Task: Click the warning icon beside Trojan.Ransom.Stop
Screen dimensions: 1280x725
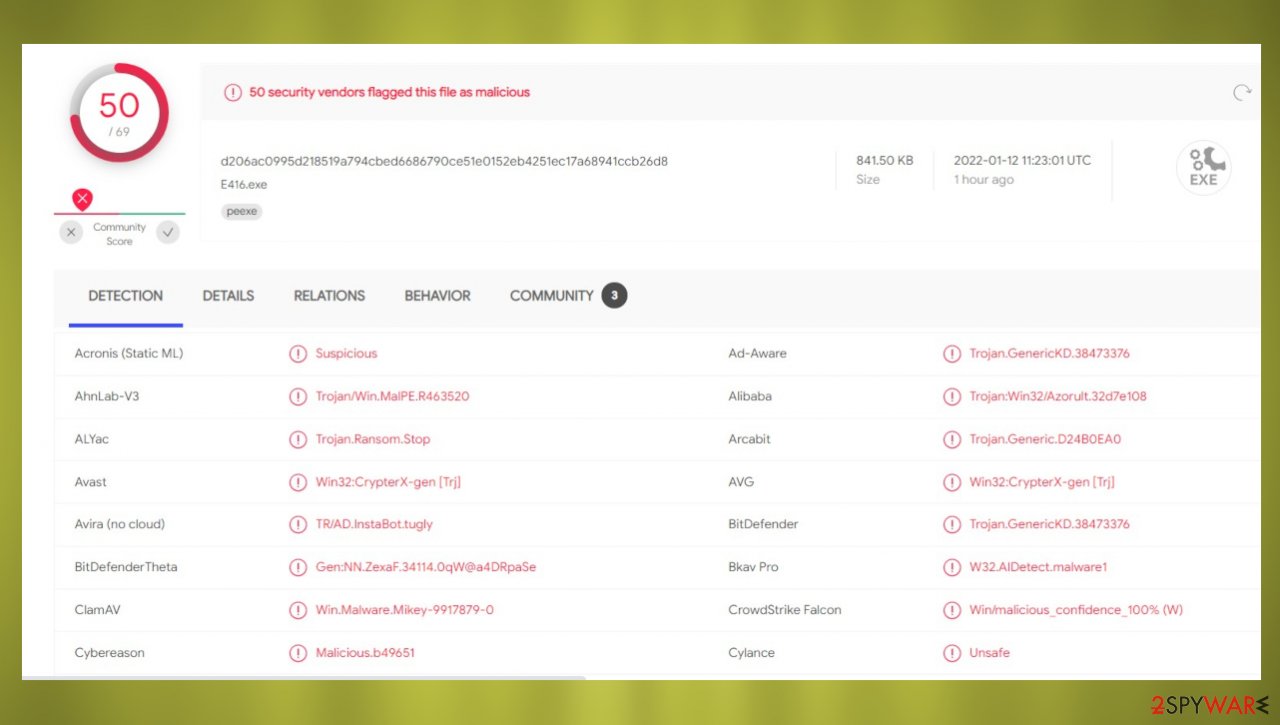Action: click(298, 439)
